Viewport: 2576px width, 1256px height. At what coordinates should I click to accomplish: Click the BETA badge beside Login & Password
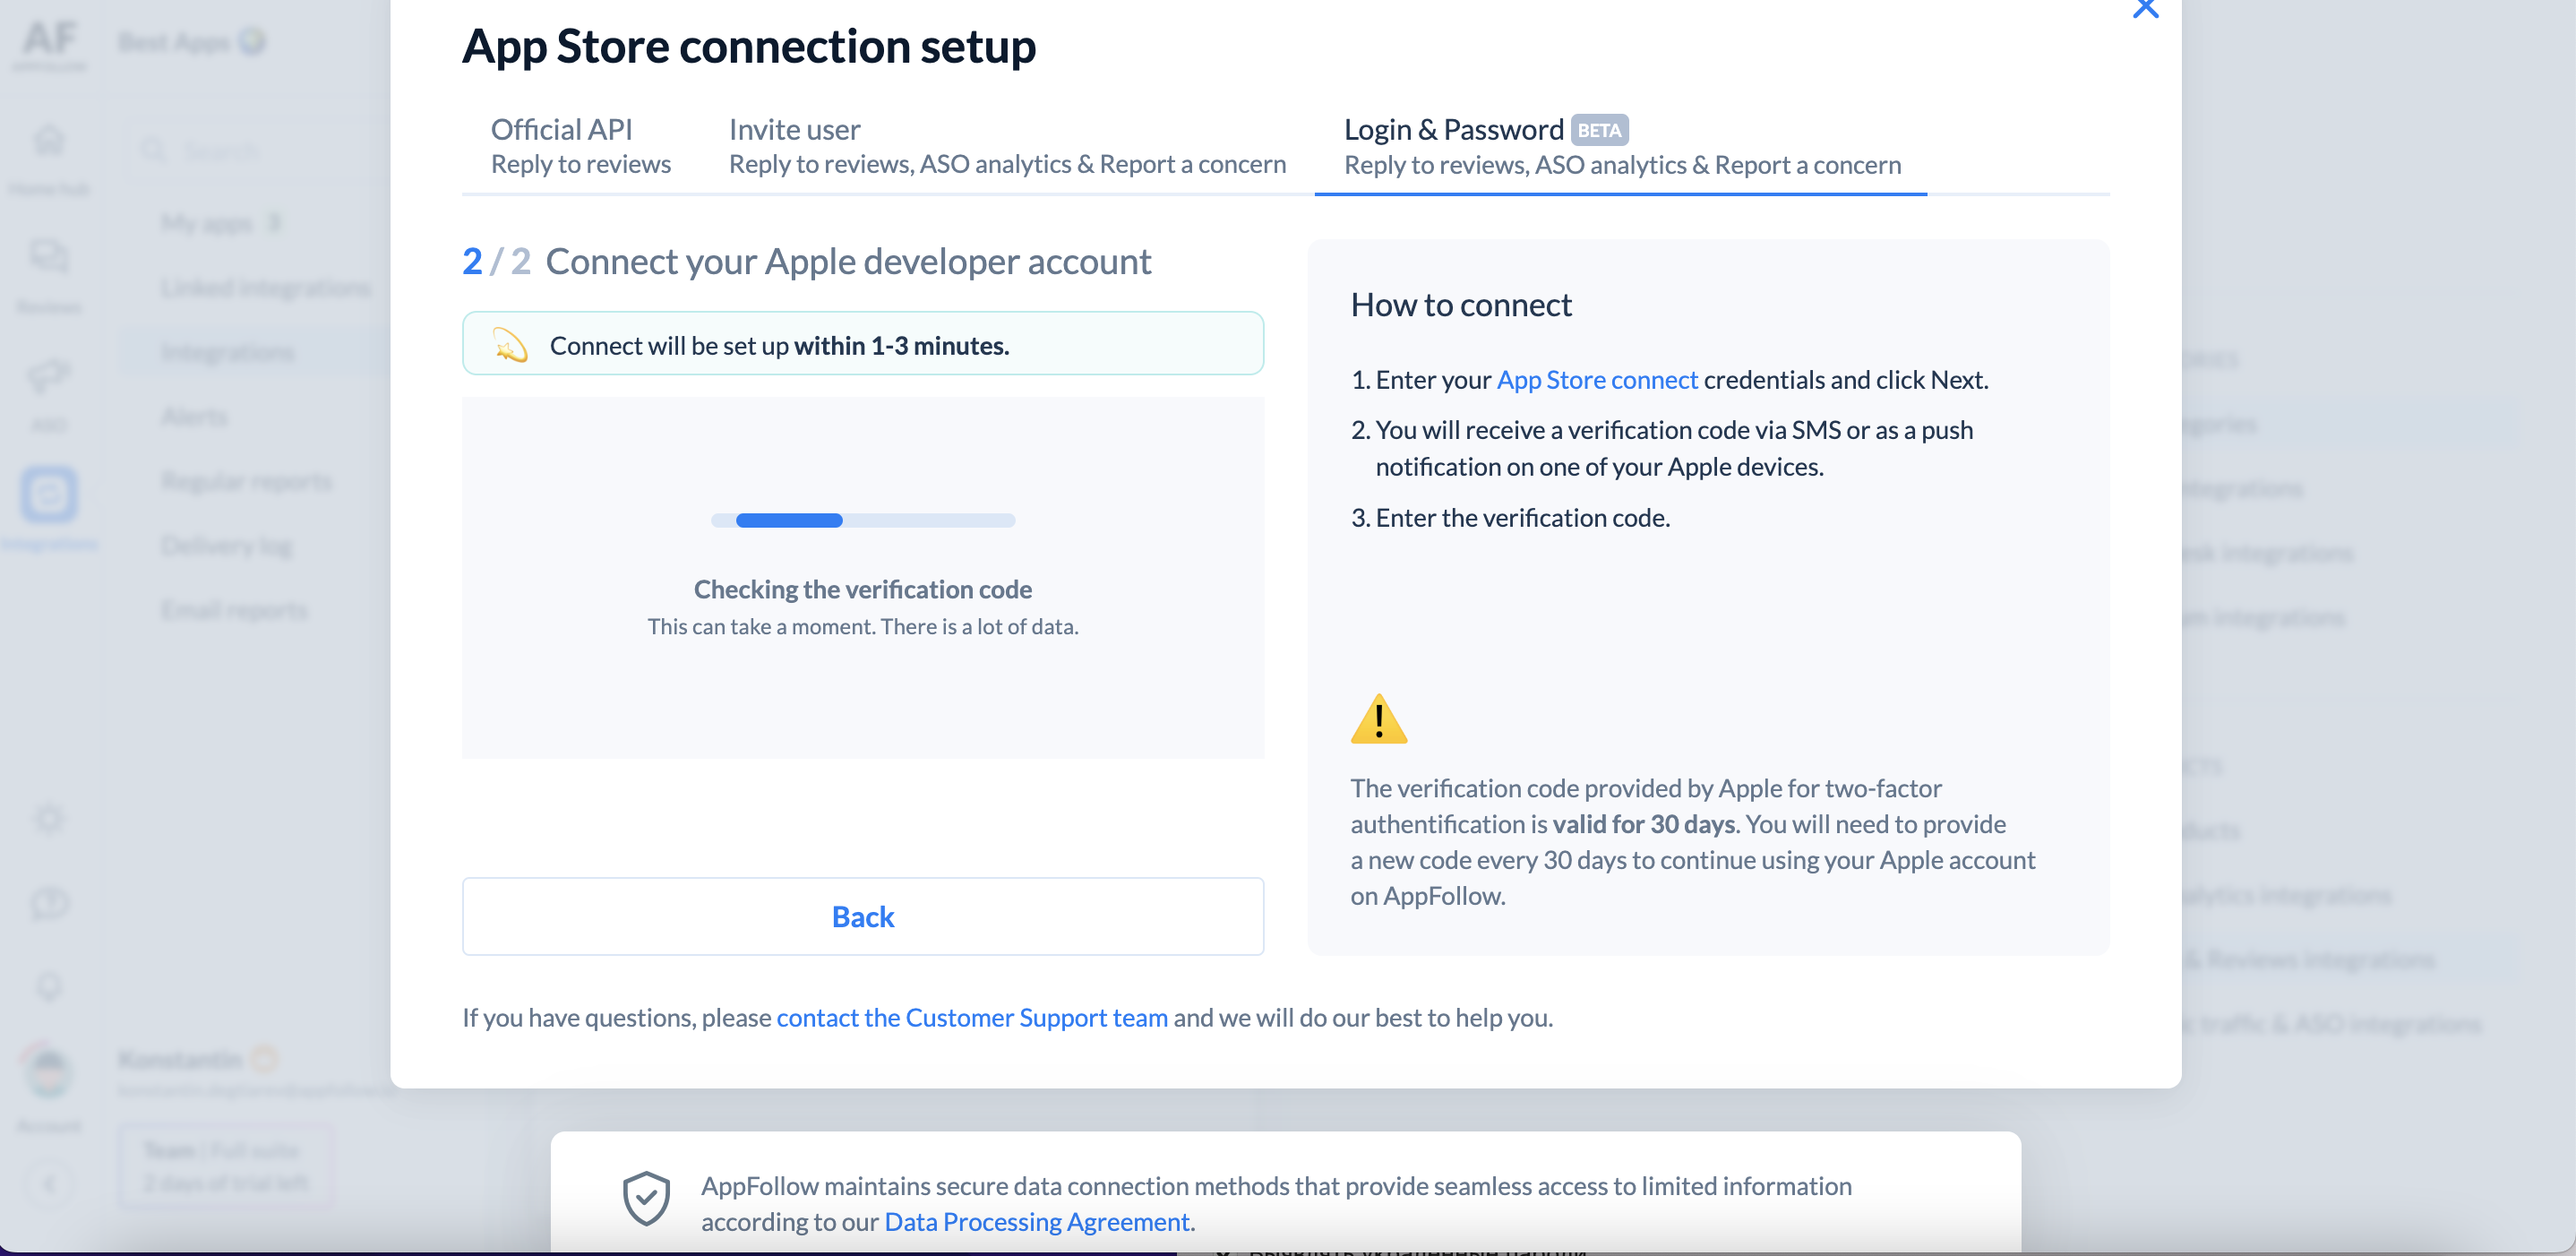[x=1599, y=130]
